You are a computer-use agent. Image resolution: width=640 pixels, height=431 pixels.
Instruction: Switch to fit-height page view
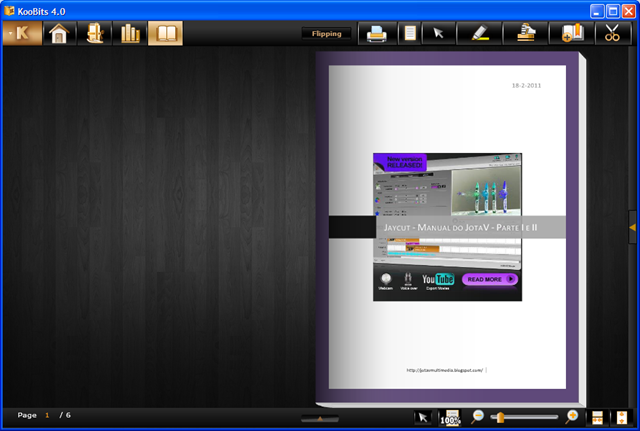coord(622,418)
